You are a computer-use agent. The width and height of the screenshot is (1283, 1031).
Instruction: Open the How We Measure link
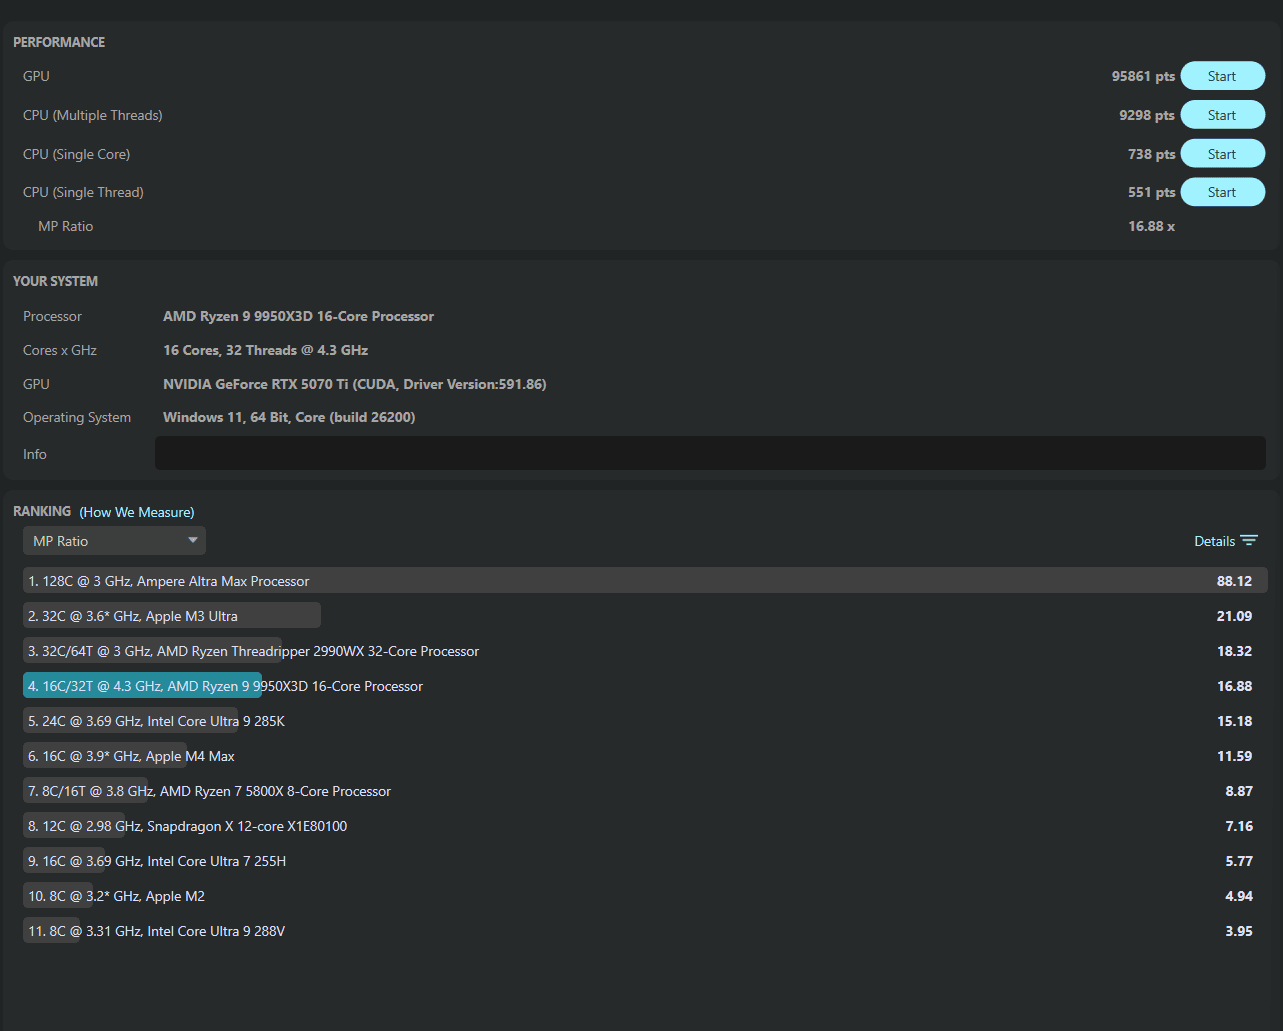(137, 512)
